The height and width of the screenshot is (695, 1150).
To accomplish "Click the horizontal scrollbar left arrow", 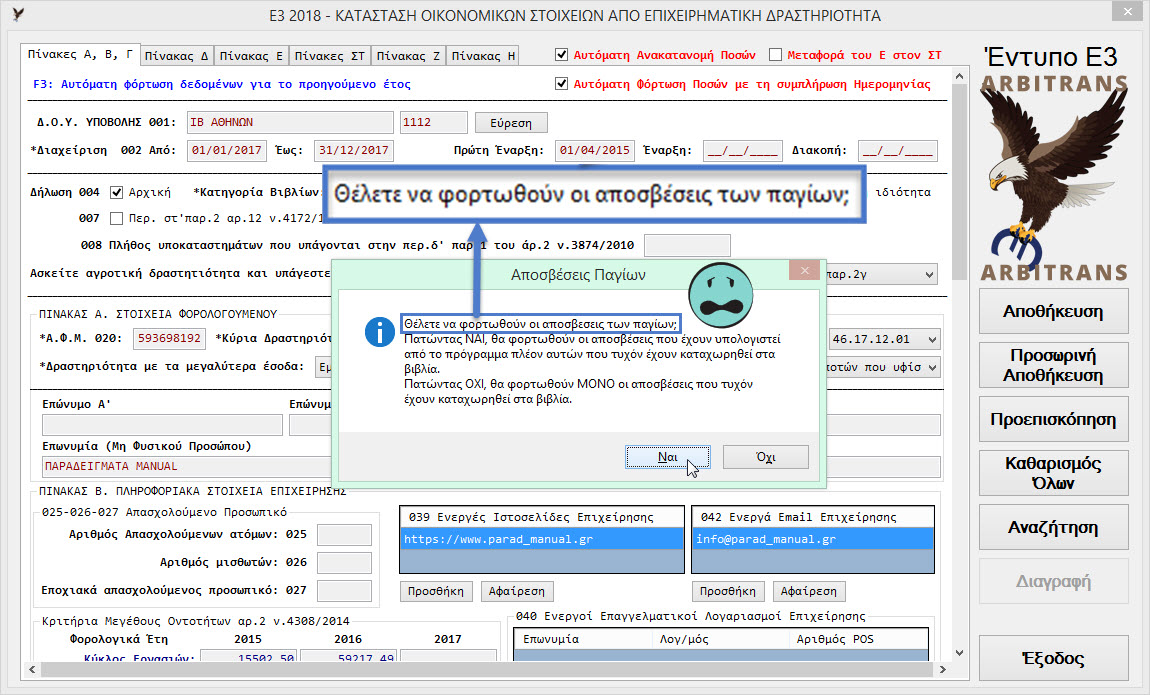I will (32, 669).
